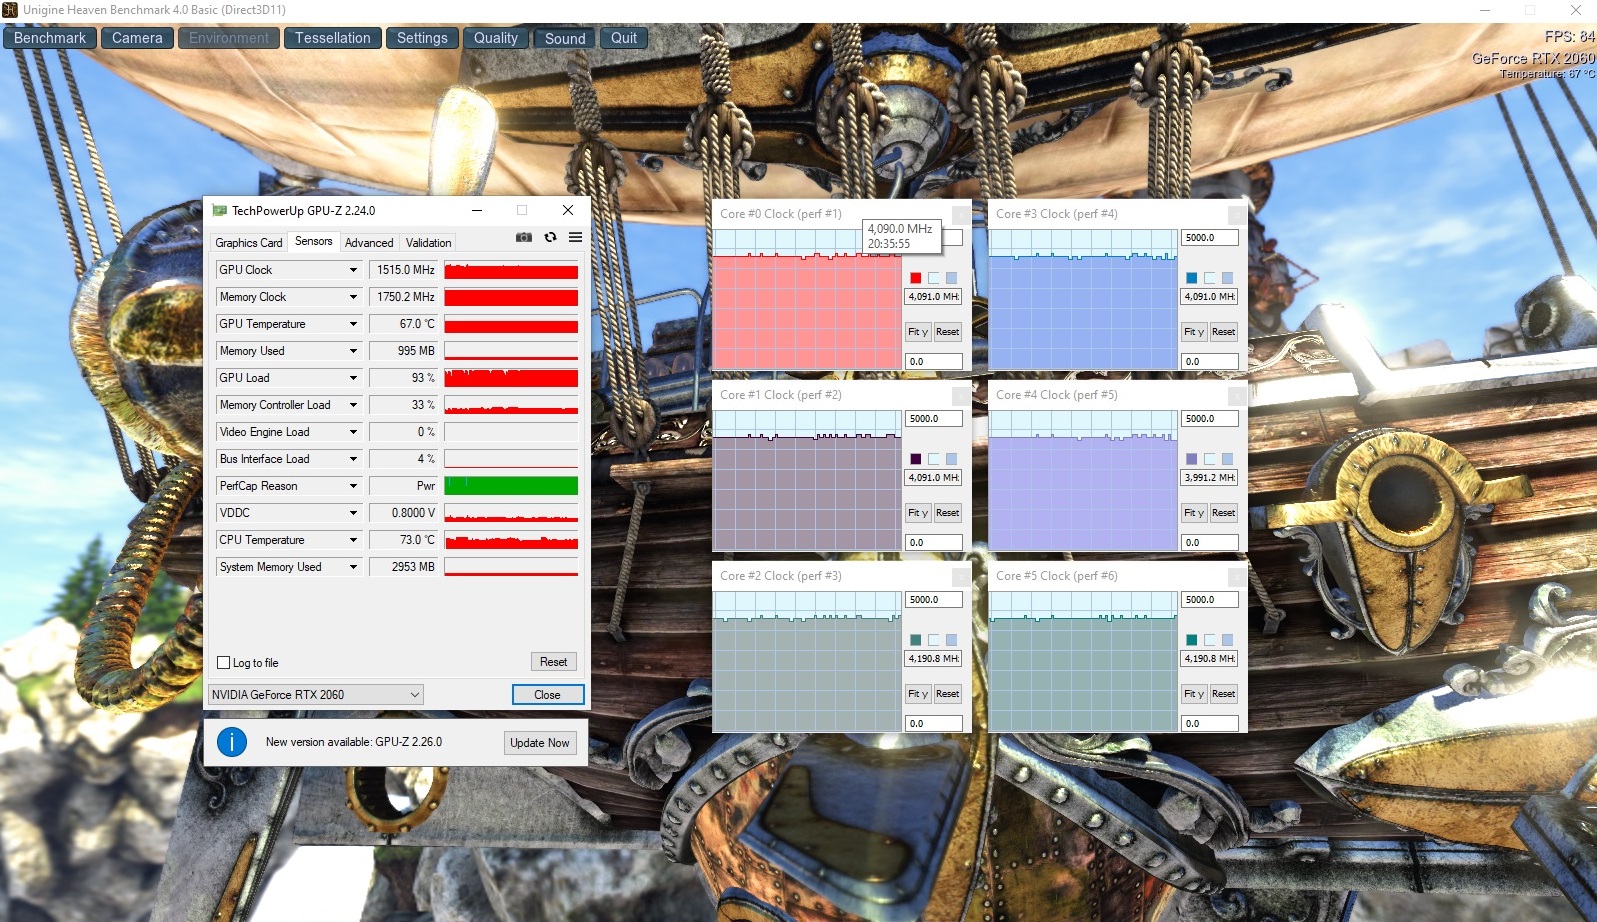Image resolution: width=1597 pixels, height=922 pixels.
Task: Click Fit y on Core #3 Clock graph
Action: pyautogui.click(x=1194, y=332)
